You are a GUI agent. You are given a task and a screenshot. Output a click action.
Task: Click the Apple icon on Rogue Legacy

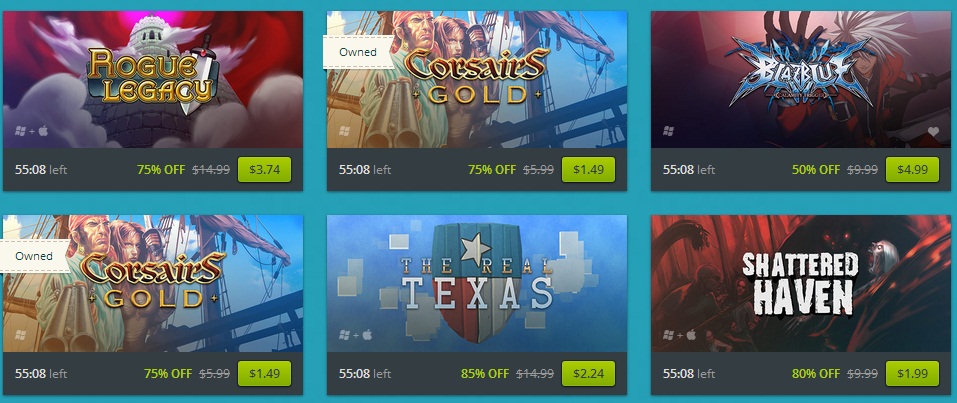click(43, 131)
